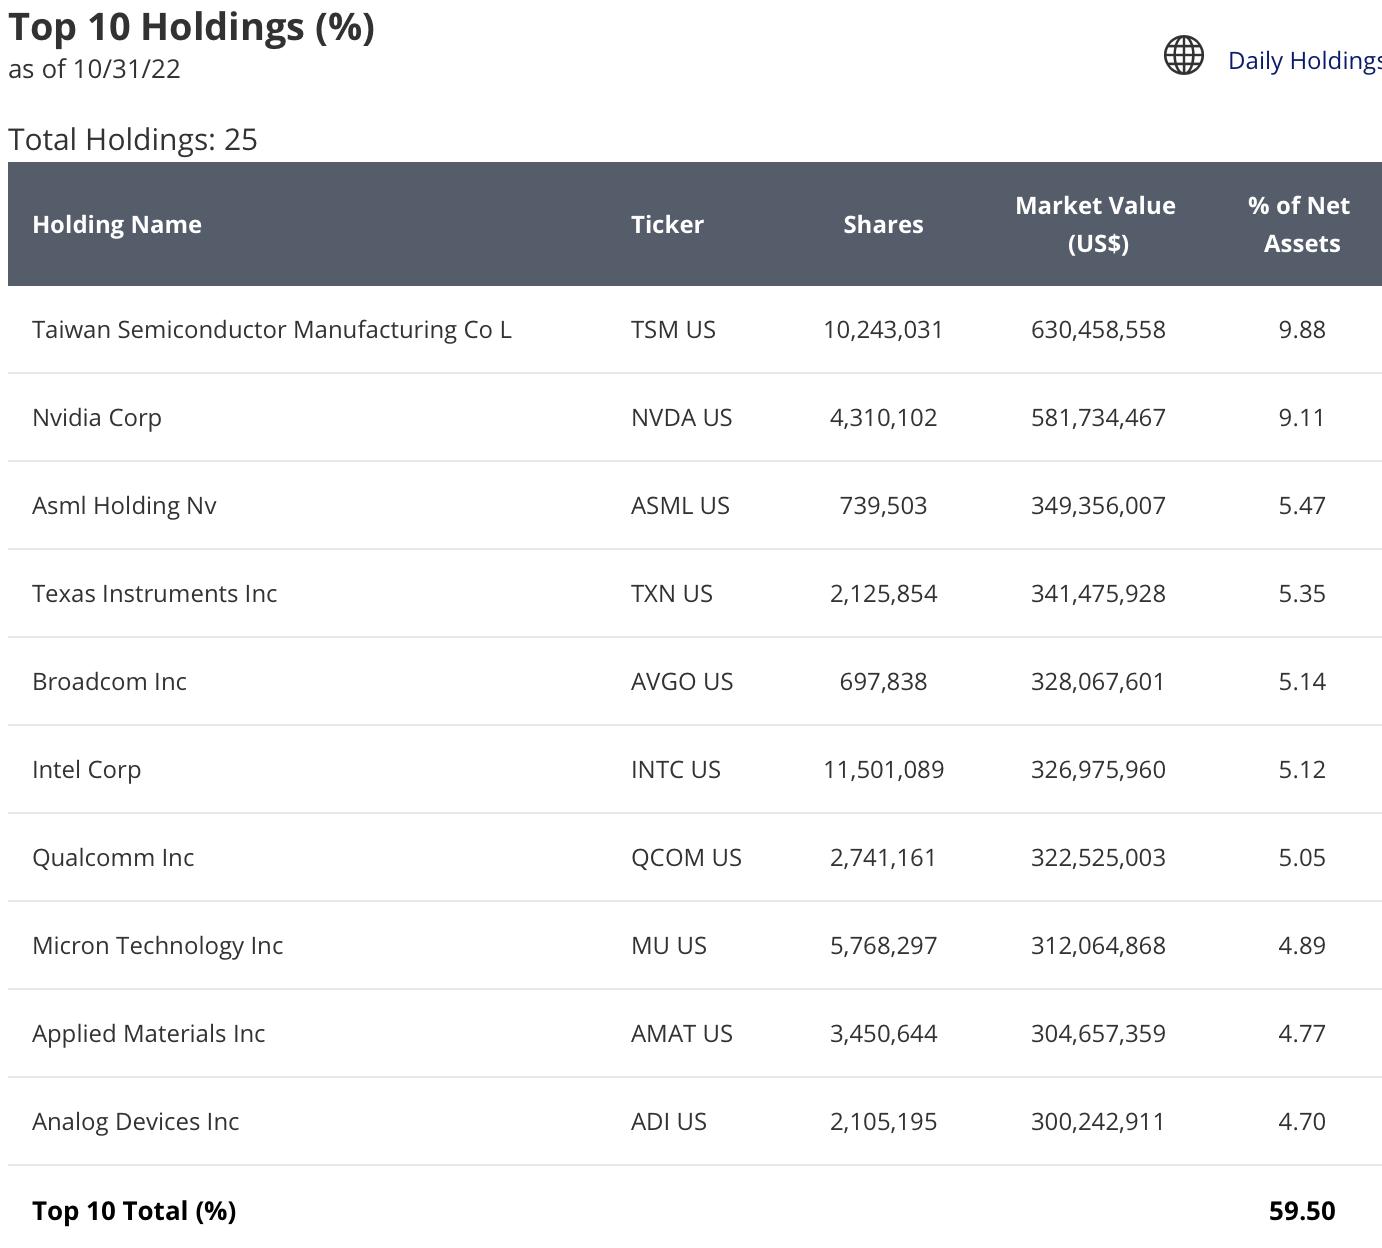The image size is (1382, 1248).
Task: Click the TSM US ticker cell
Action: 673,330
